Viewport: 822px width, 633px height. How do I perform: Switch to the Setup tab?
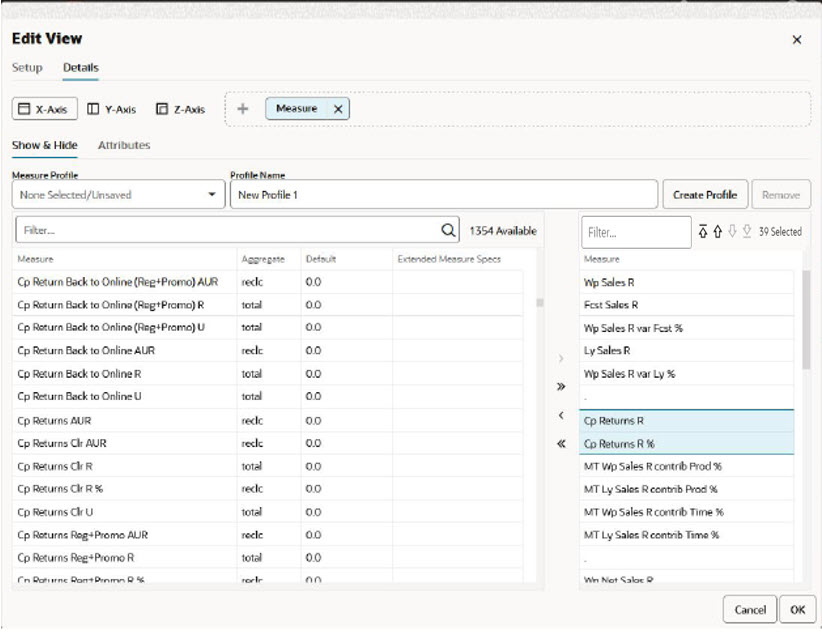click(x=27, y=68)
